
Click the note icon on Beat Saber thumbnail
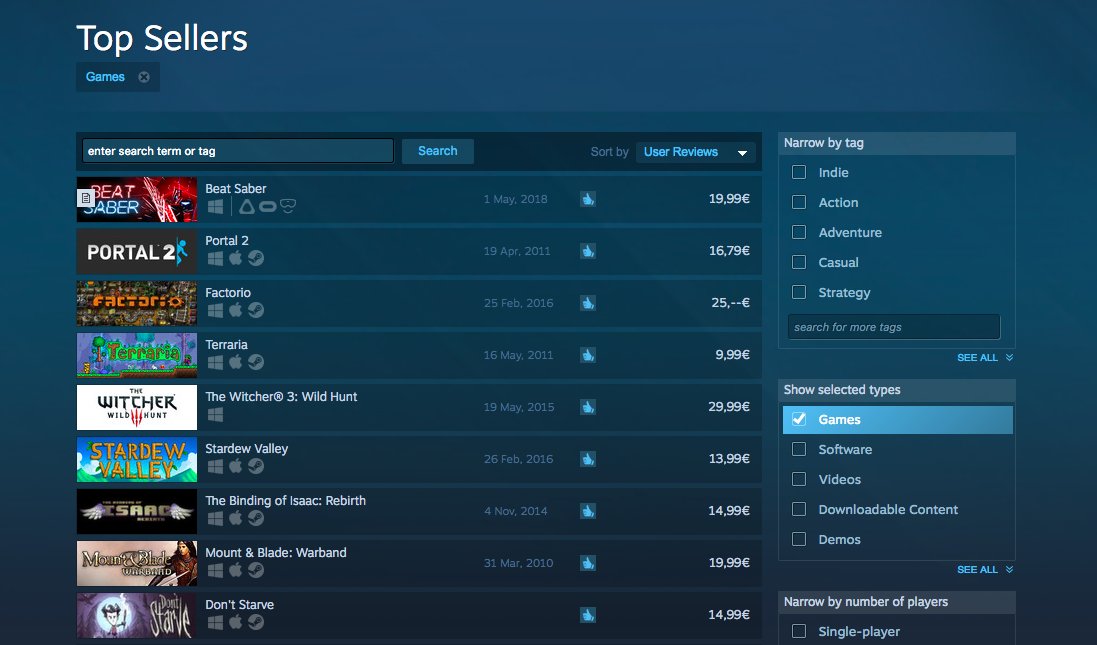[85, 198]
